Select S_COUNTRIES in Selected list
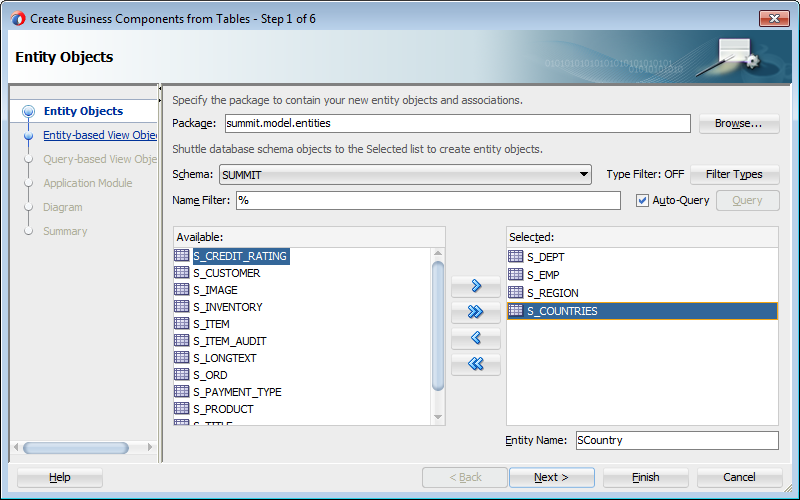 tap(642, 311)
